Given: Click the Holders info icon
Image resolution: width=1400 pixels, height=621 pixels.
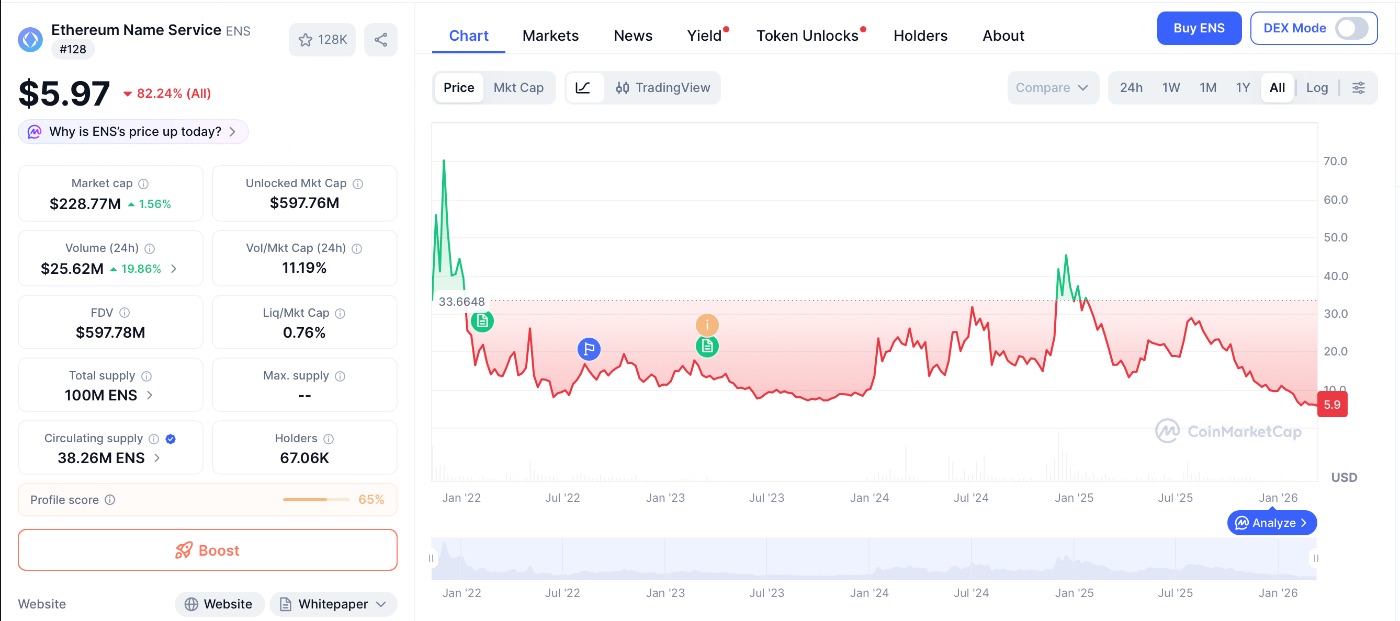Looking at the screenshot, I should [x=329, y=439].
